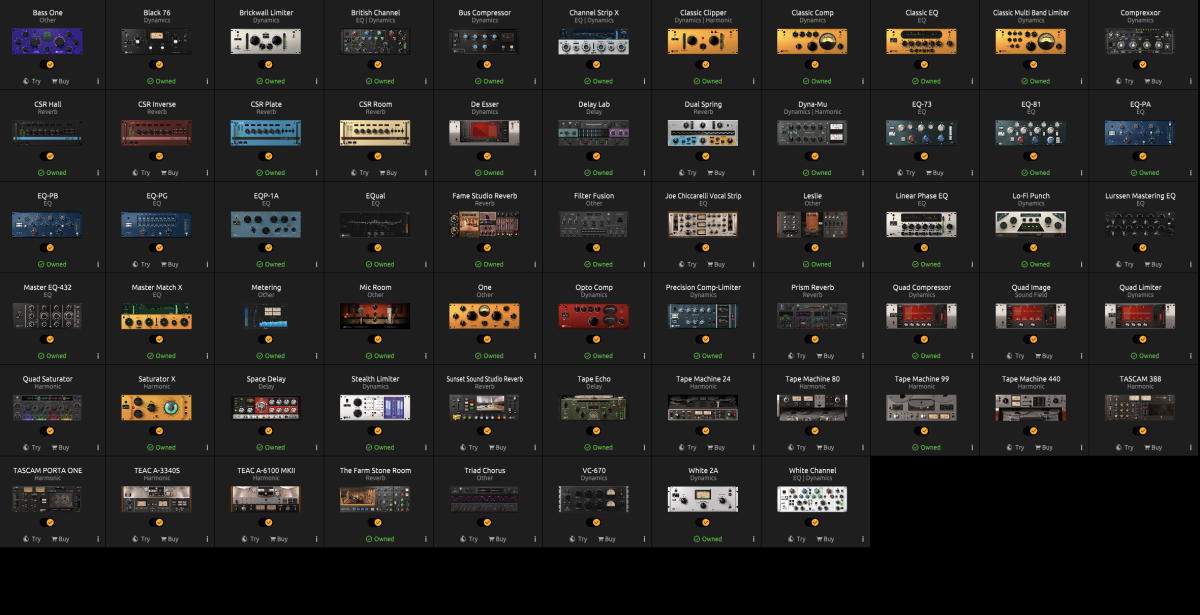
Task: Show info for EQual plugin
Action: (x=426, y=264)
